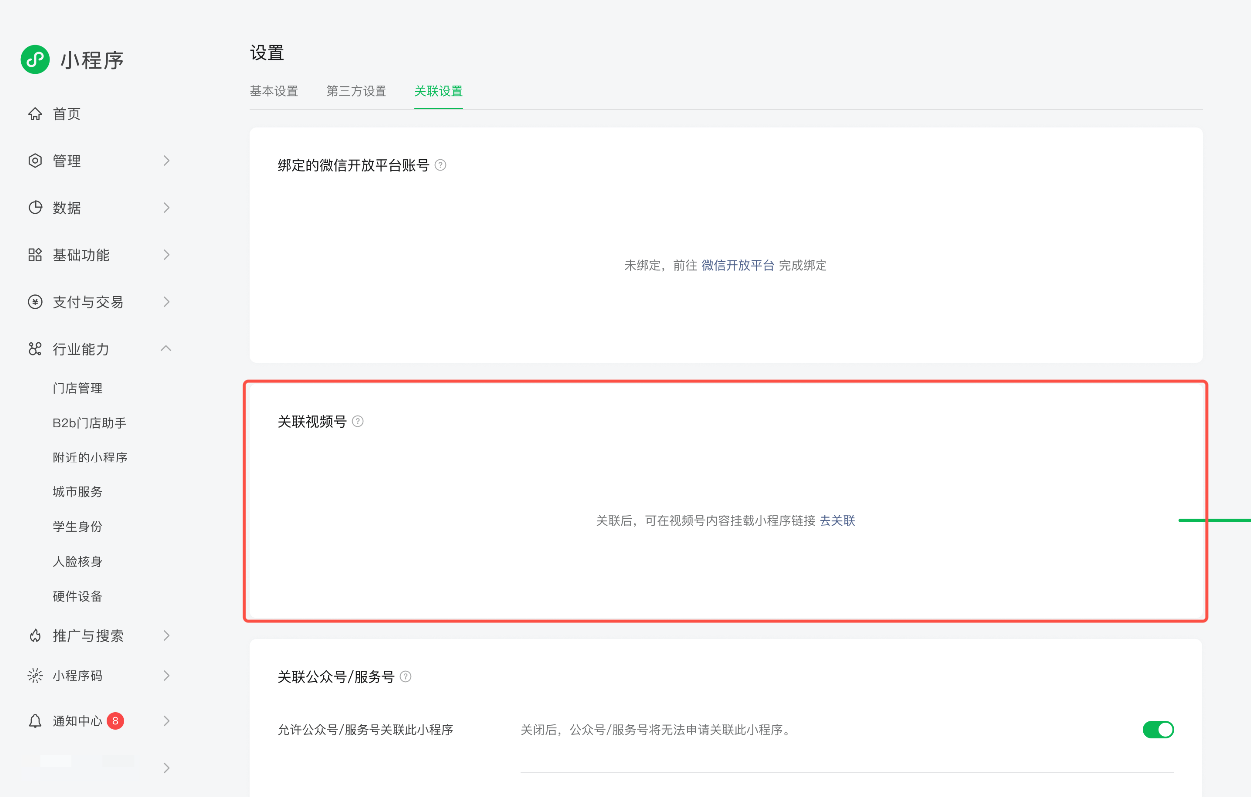Open 人脸核身 in sidebar
1251x797 pixels.
78,562
